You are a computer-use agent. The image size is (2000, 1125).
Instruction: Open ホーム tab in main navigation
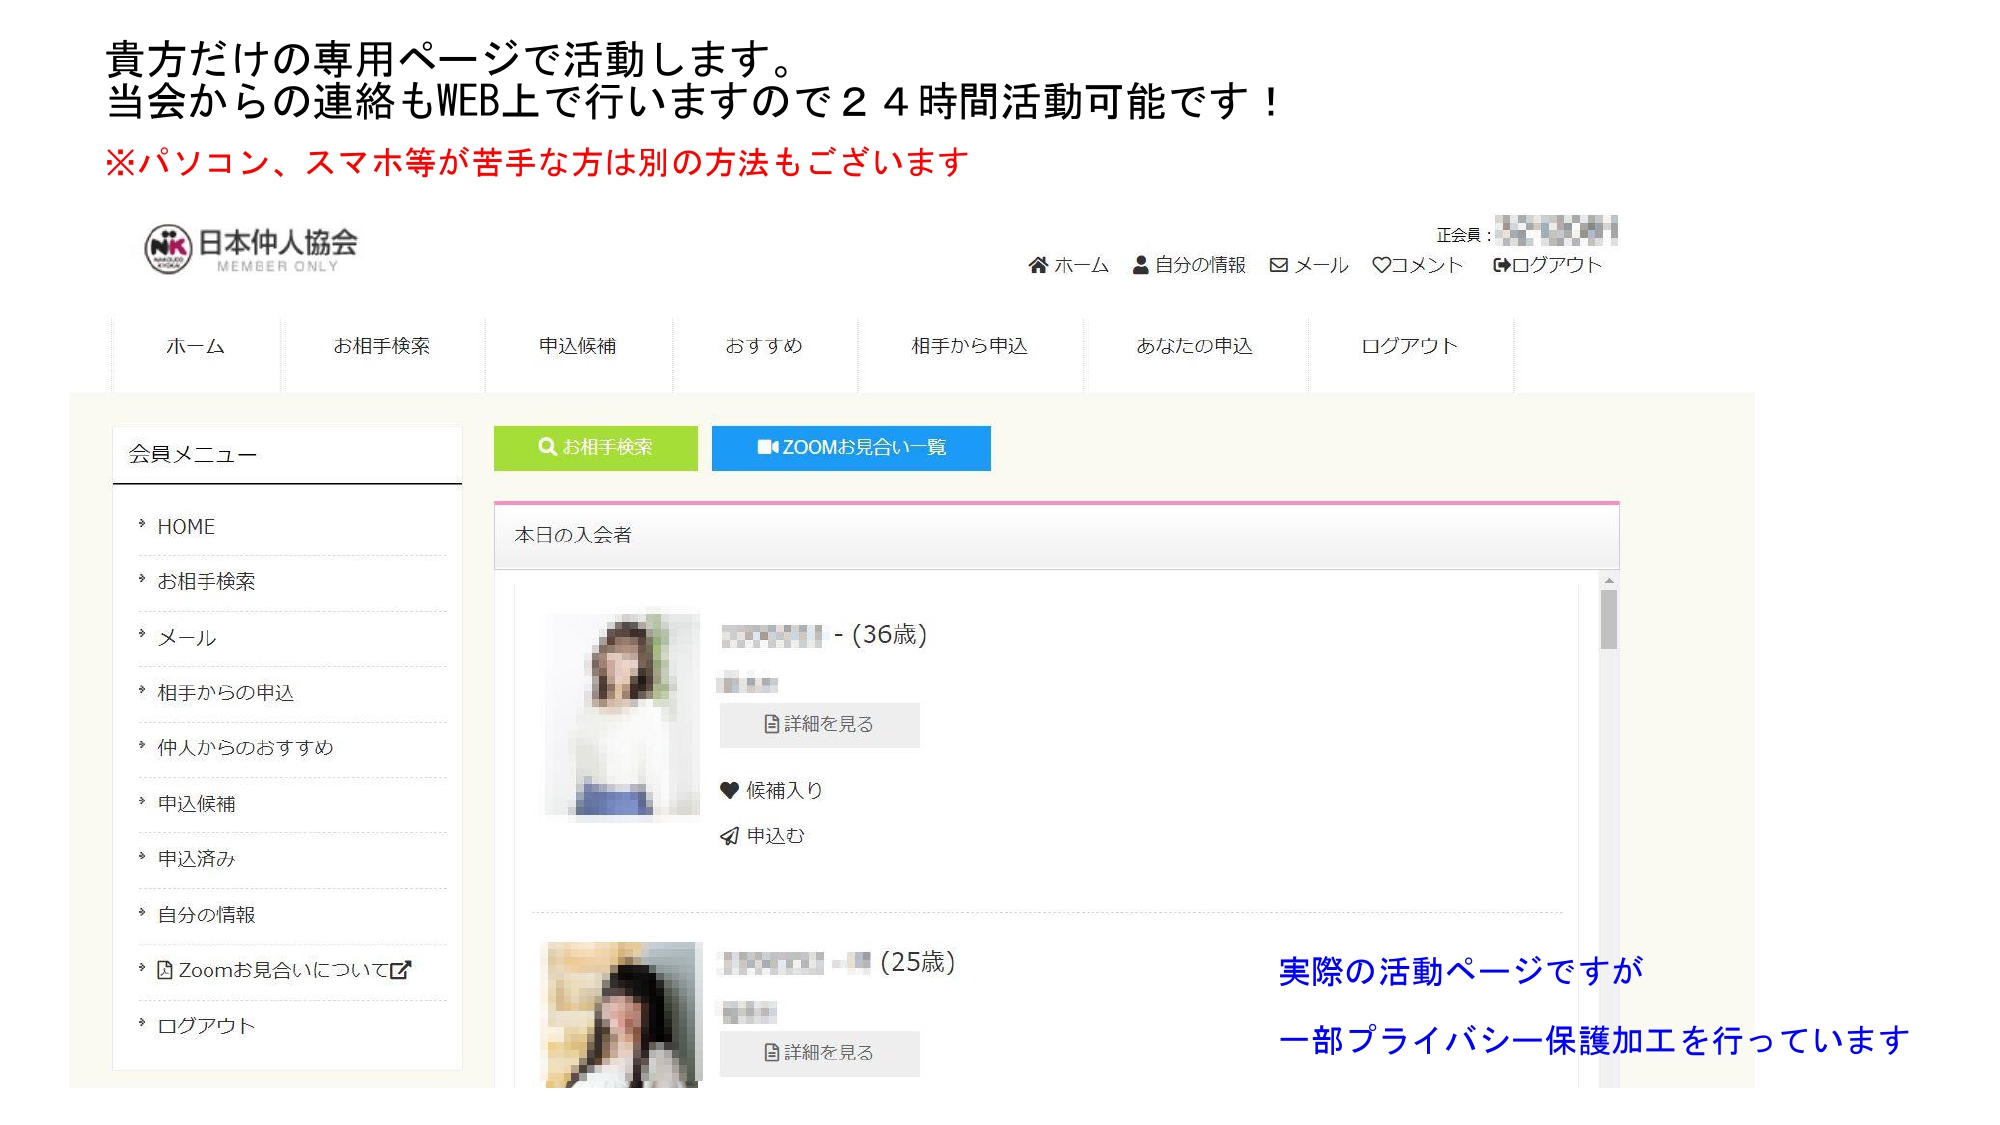(196, 346)
